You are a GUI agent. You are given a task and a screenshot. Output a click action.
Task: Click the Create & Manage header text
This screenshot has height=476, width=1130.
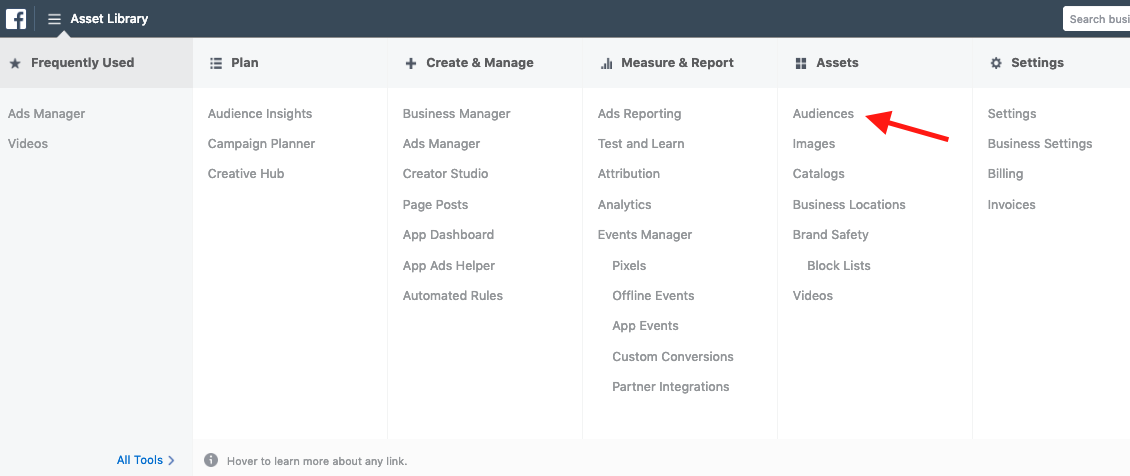point(479,63)
